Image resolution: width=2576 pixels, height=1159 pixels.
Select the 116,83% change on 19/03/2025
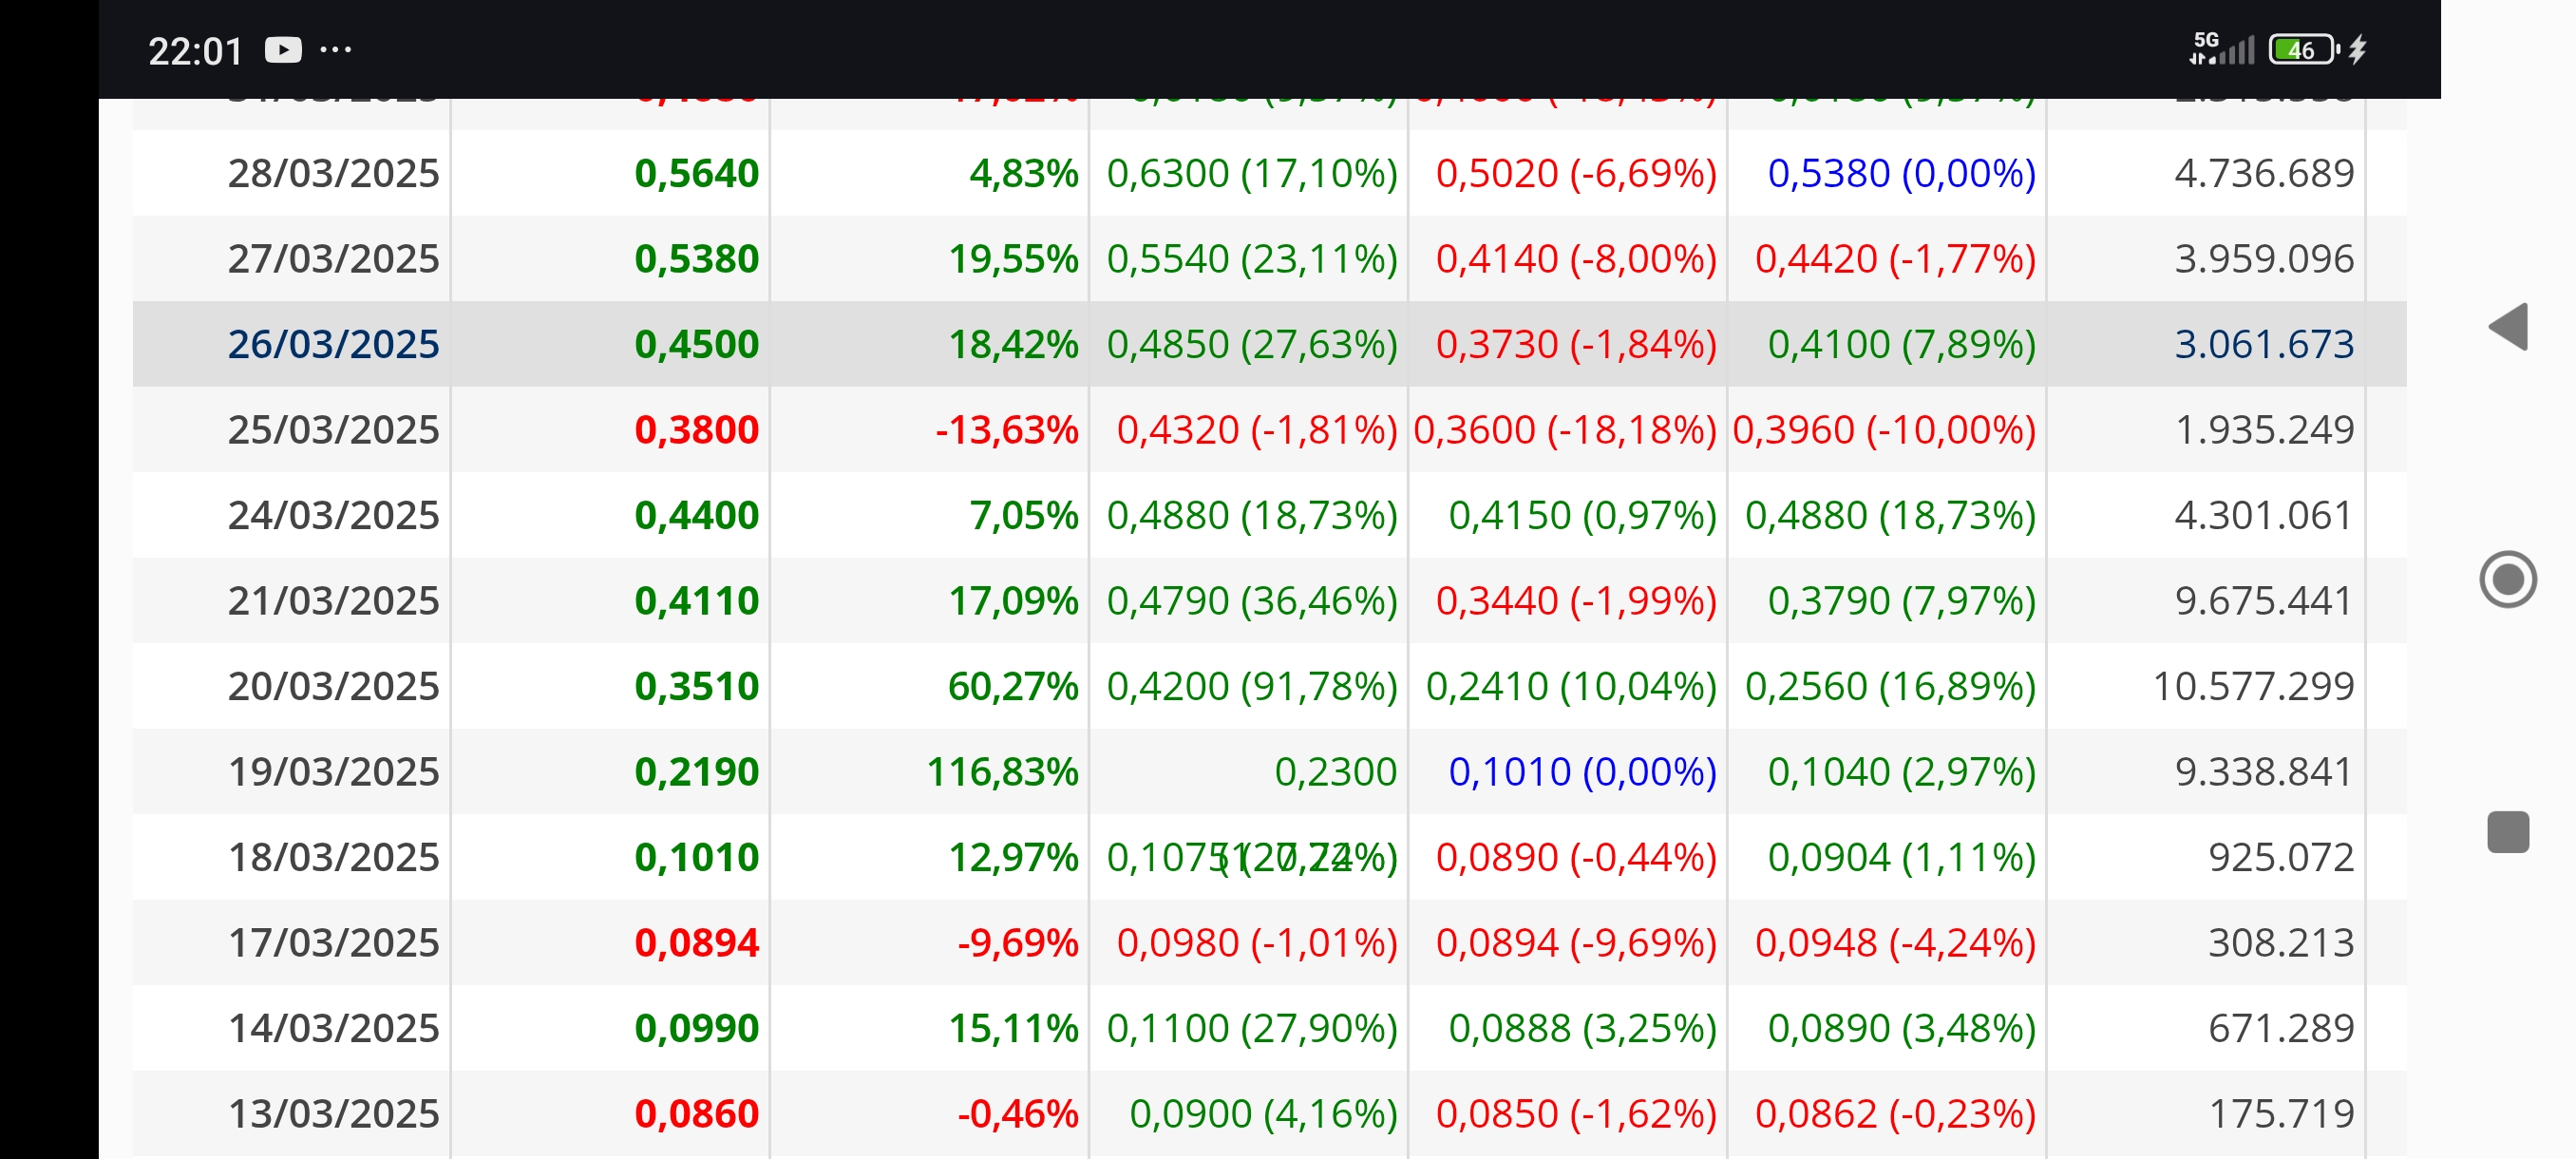1003,772
